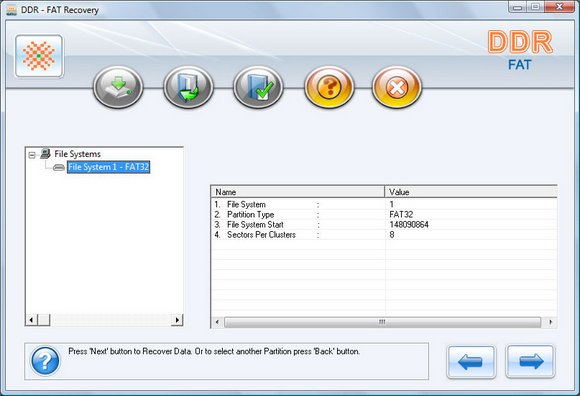580x396 pixels.
Task: Select the Partition Type row
Action: click(384, 214)
